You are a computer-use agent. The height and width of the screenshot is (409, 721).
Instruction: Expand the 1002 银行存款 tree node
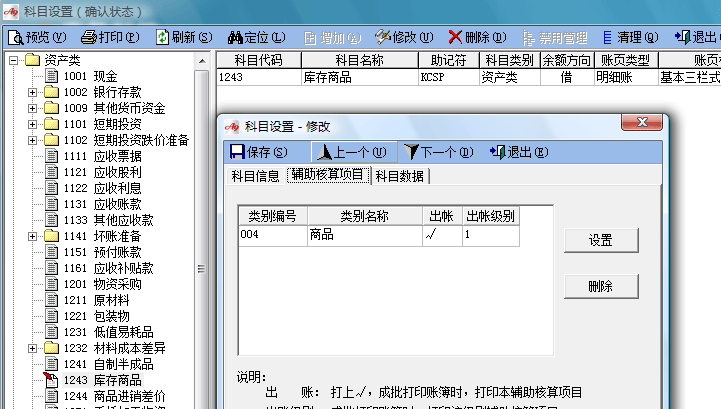33,93
